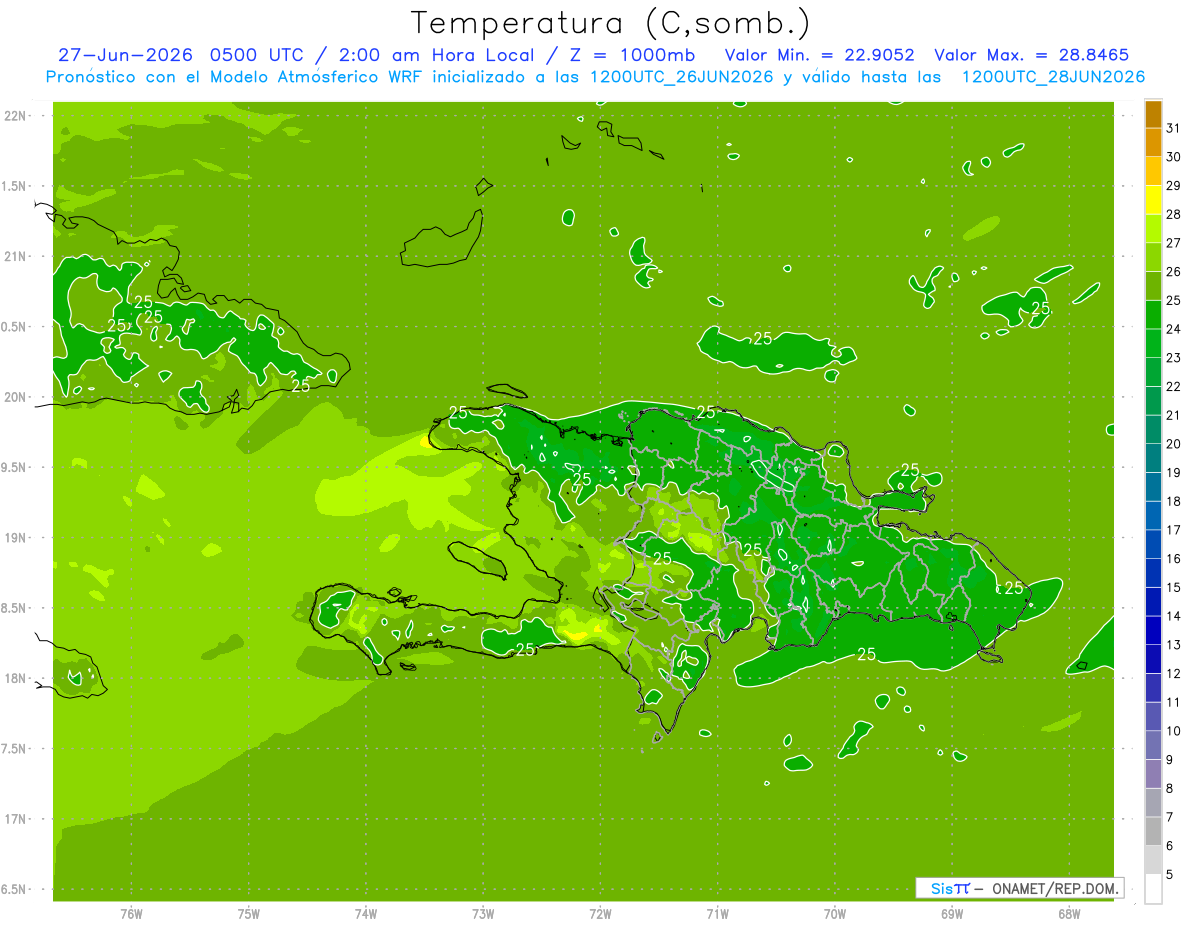Click the 76W longitude axis label
The image size is (1200, 927).
tap(131, 914)
